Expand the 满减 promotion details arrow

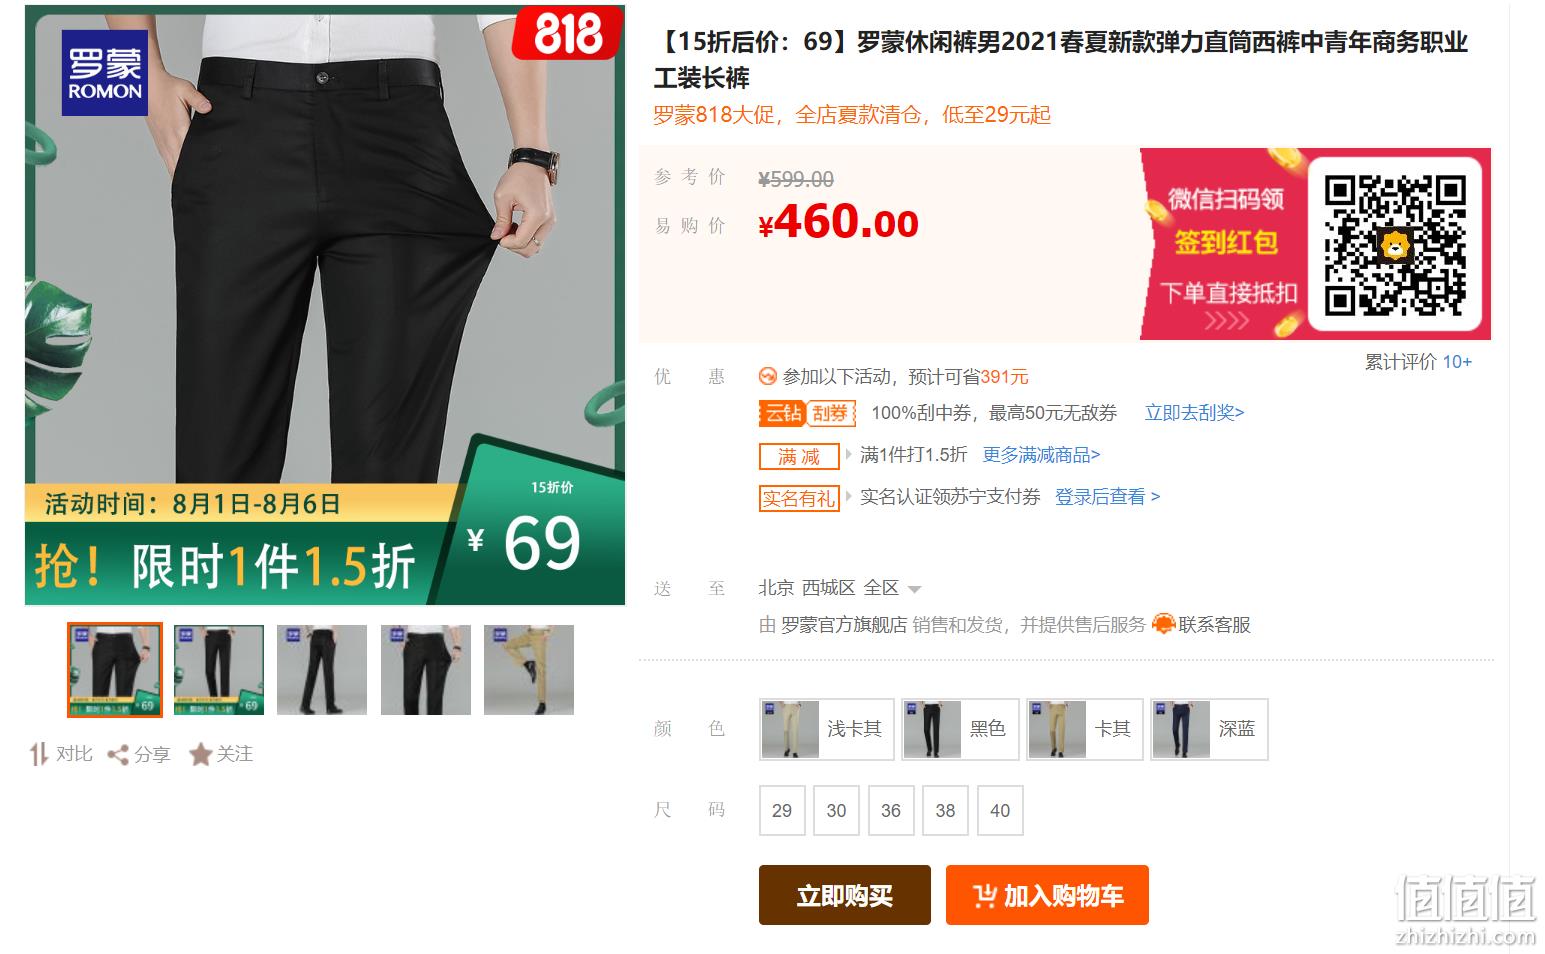(850, 455)
